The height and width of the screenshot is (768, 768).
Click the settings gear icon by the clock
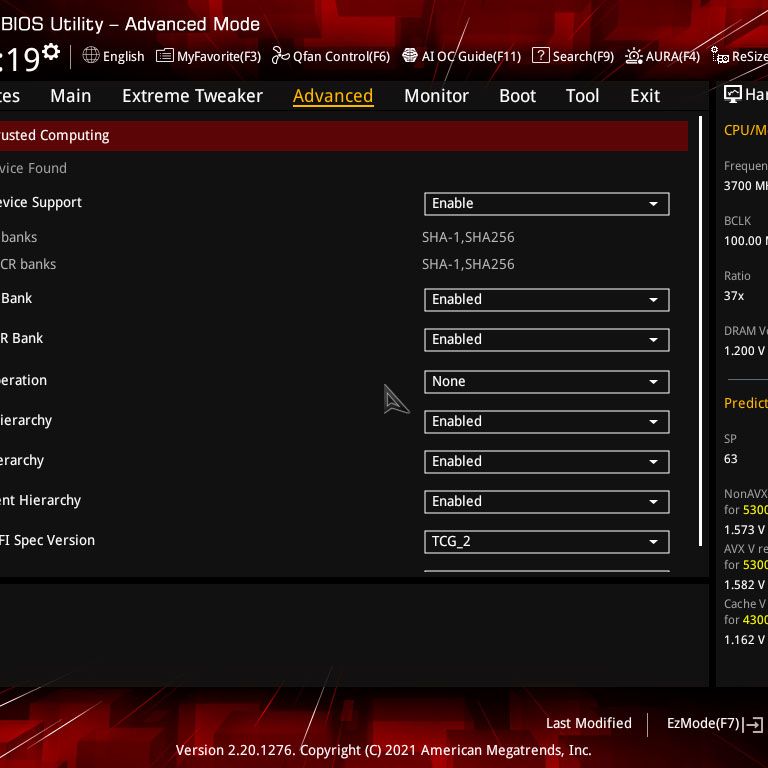[x=51, y=51]
